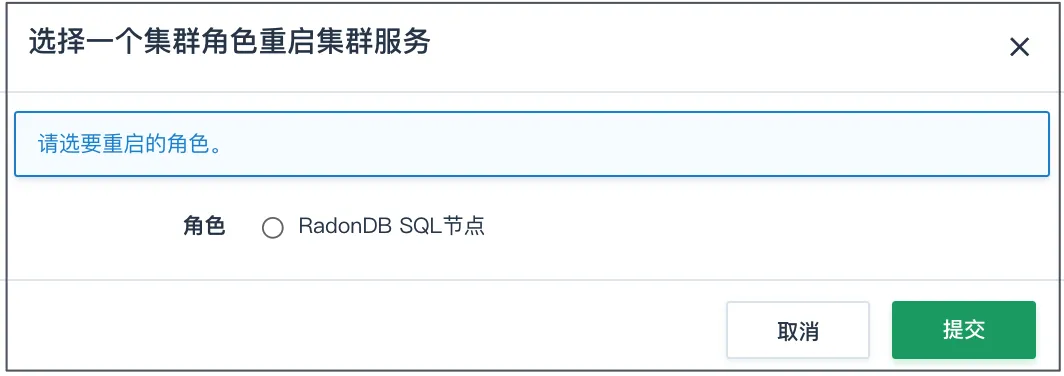Click the 重启集群服务 part of the header
The image size is (1064, 376).
click(x=345, y=43)
